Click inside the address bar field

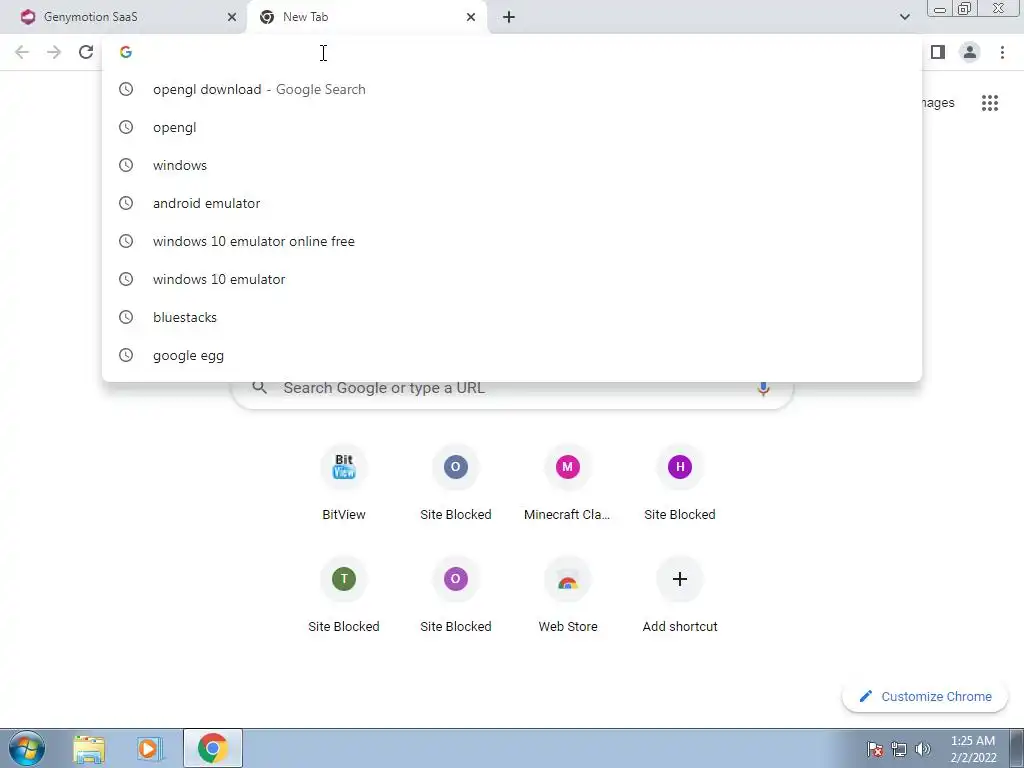click(512, 52)
